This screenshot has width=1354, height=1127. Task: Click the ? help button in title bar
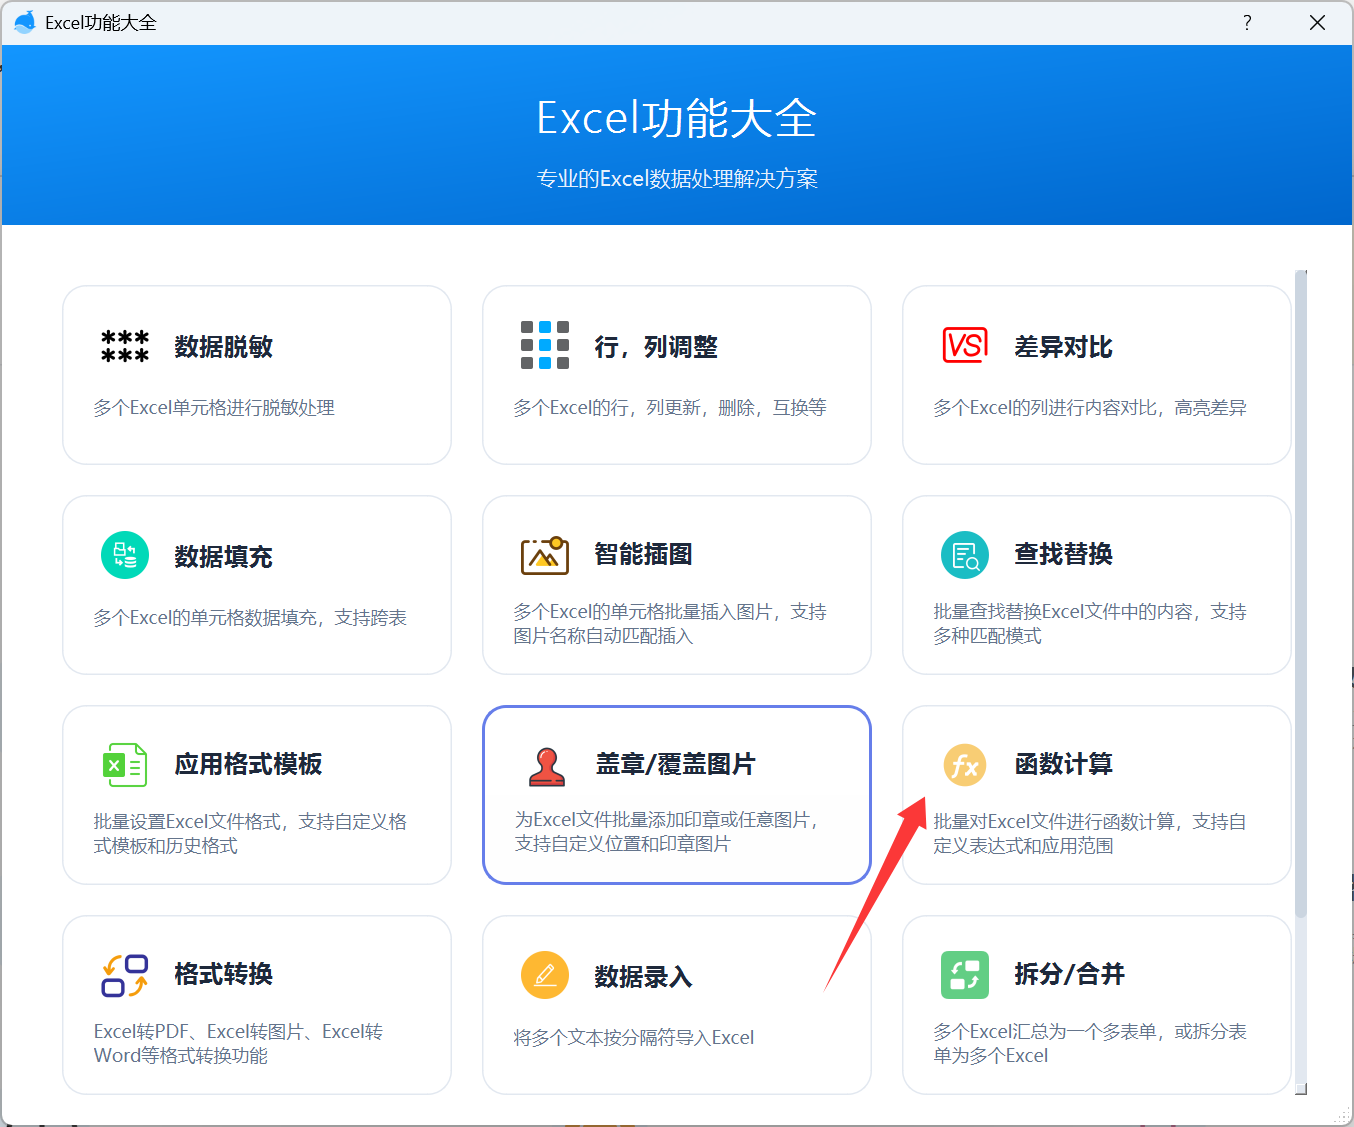pyautogui.click(x=1247, y=22)
